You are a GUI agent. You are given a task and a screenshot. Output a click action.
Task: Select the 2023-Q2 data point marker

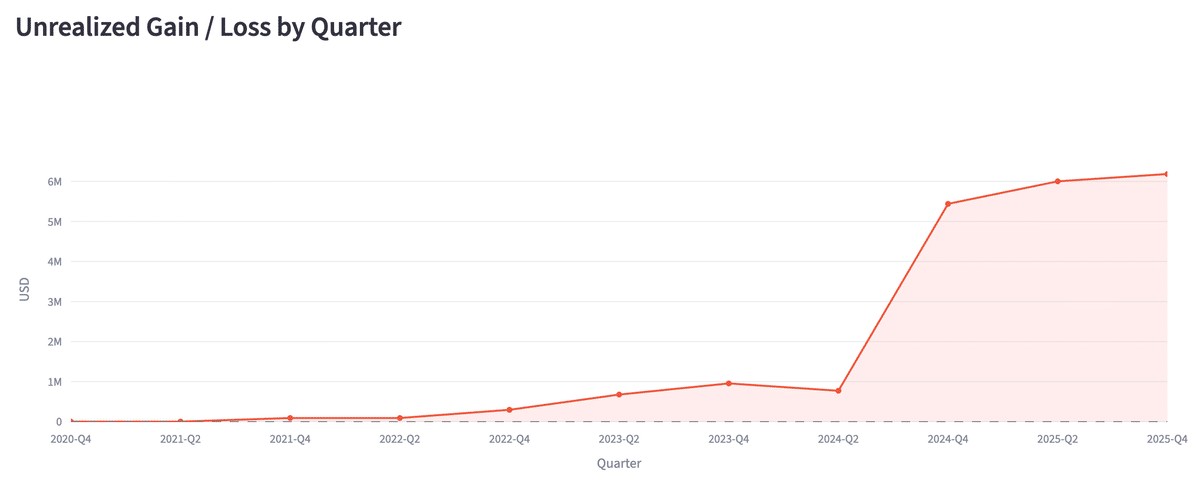[x=619, y=395]
